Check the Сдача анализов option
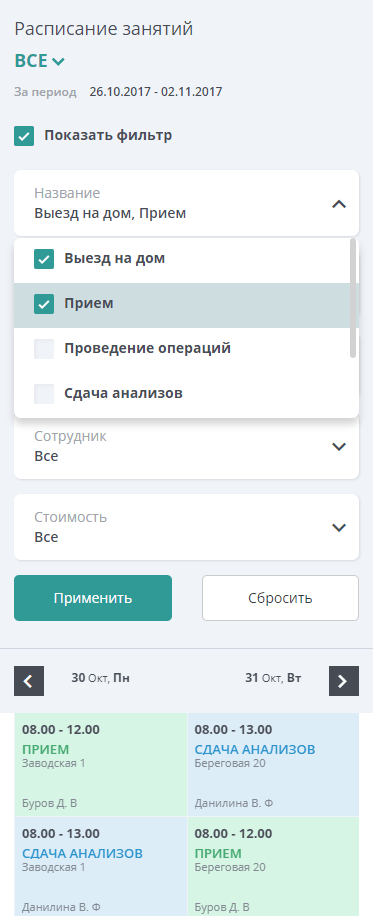 [x=44, y=394]
